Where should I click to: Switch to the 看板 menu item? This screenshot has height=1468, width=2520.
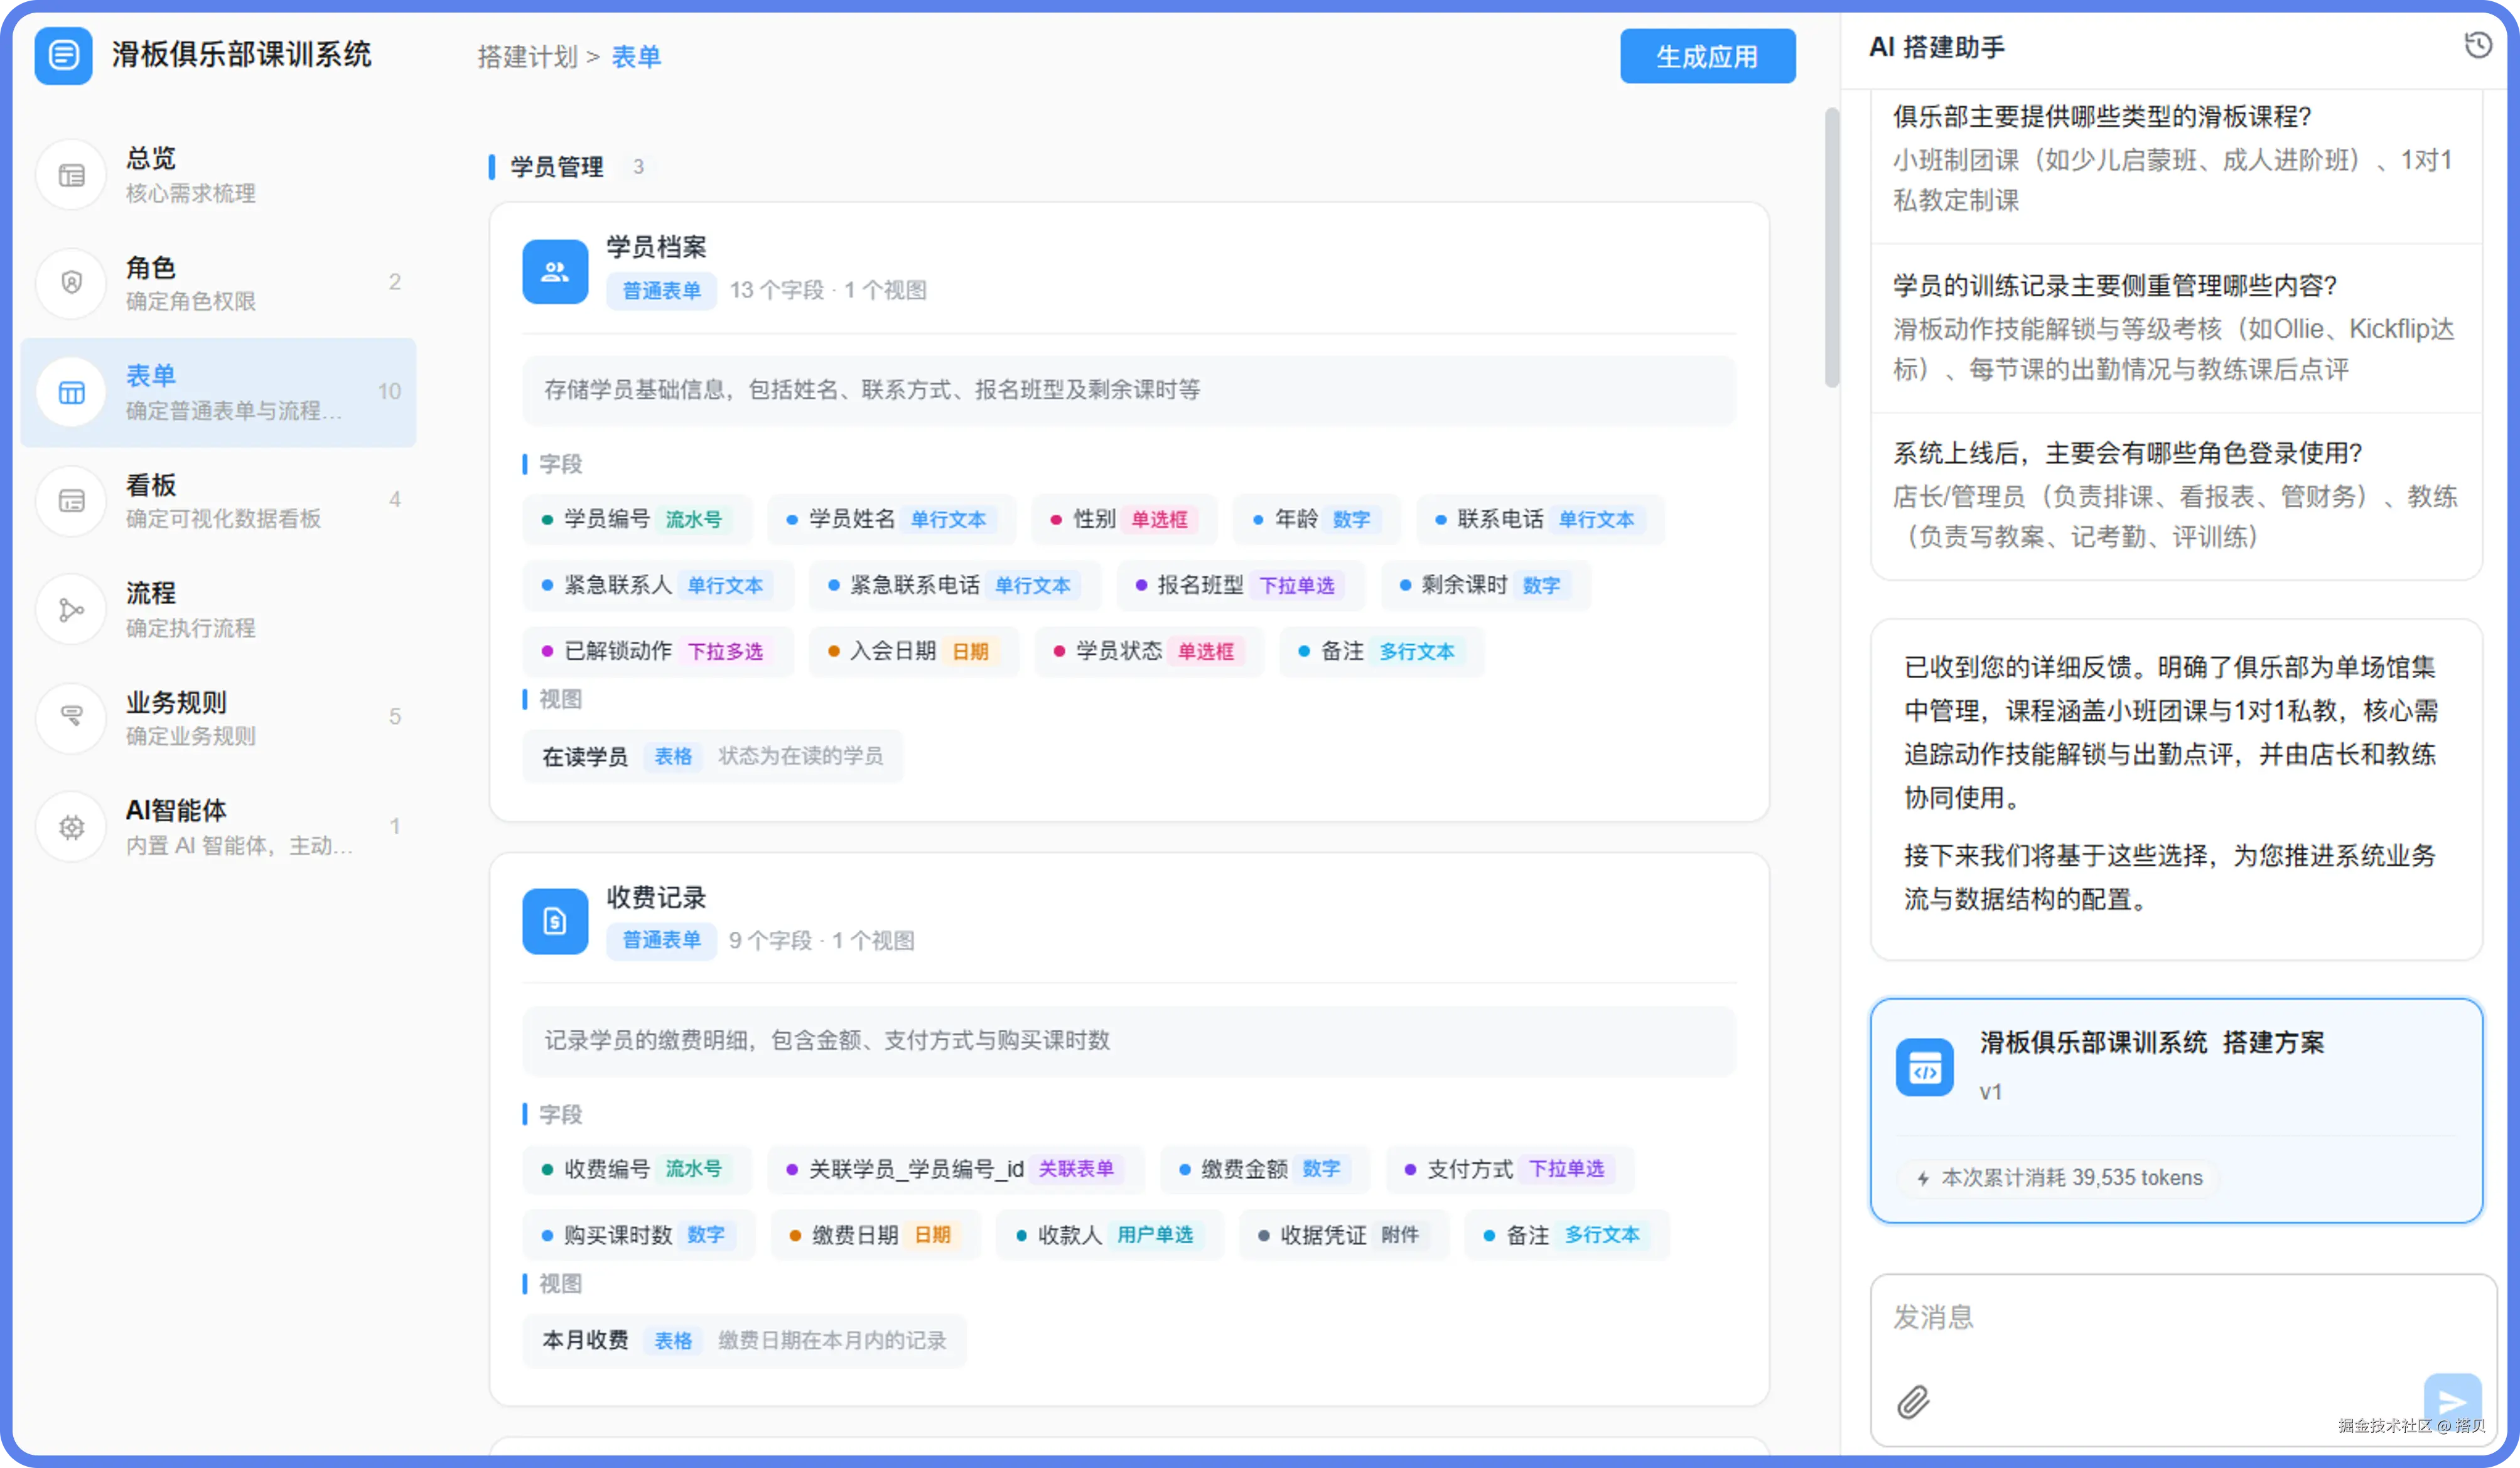[218, 501]
